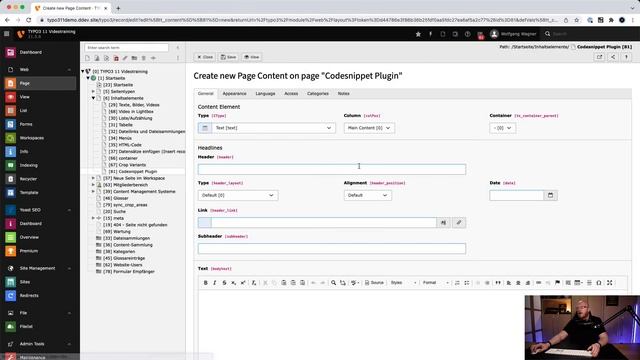The width and height of the screenshot is (640, 360).
Task: Open the View module in the sidebar
Action: pyautogui.click(x=40, y=97)
